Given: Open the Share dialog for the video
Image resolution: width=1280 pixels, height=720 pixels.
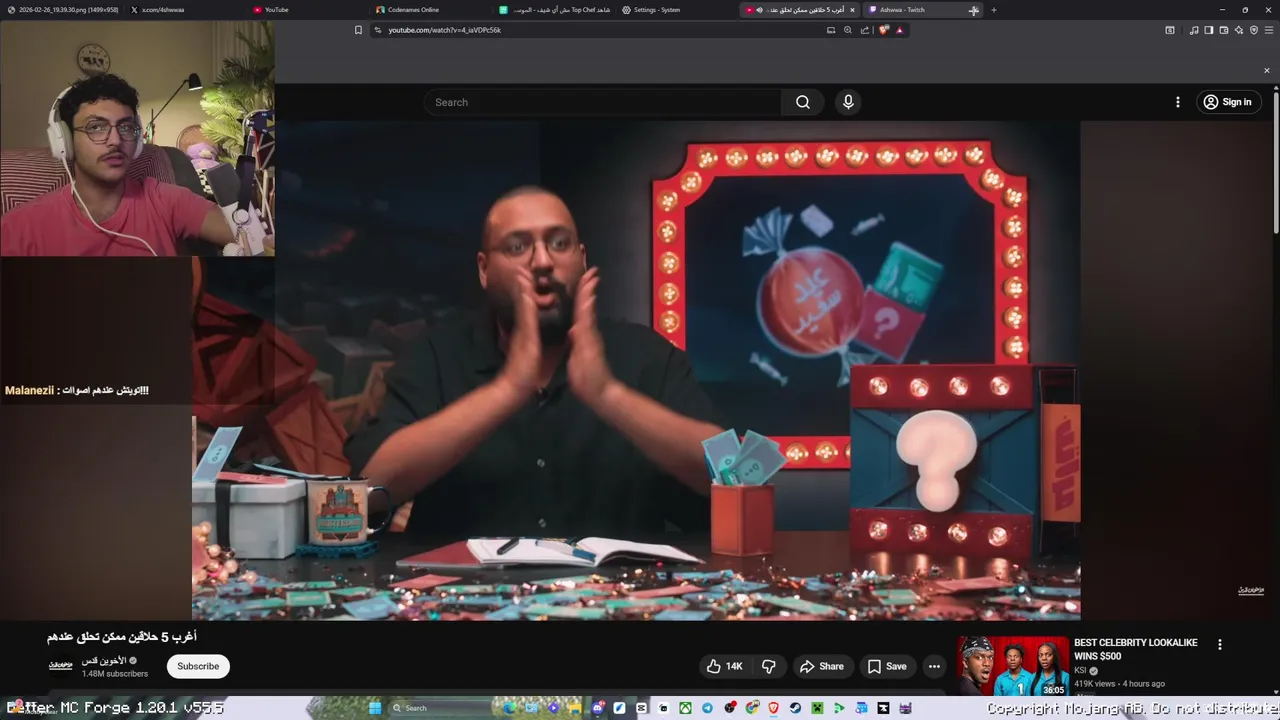Looking at the screenshot, I should 821,666.
